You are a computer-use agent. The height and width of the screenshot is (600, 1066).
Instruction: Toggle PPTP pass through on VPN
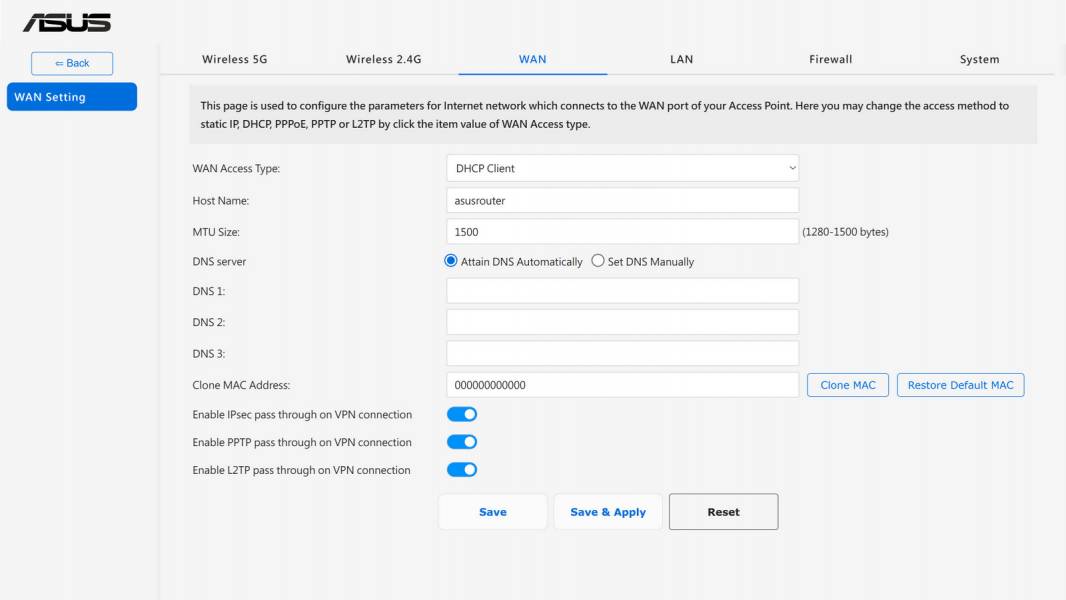pos(462,442)
